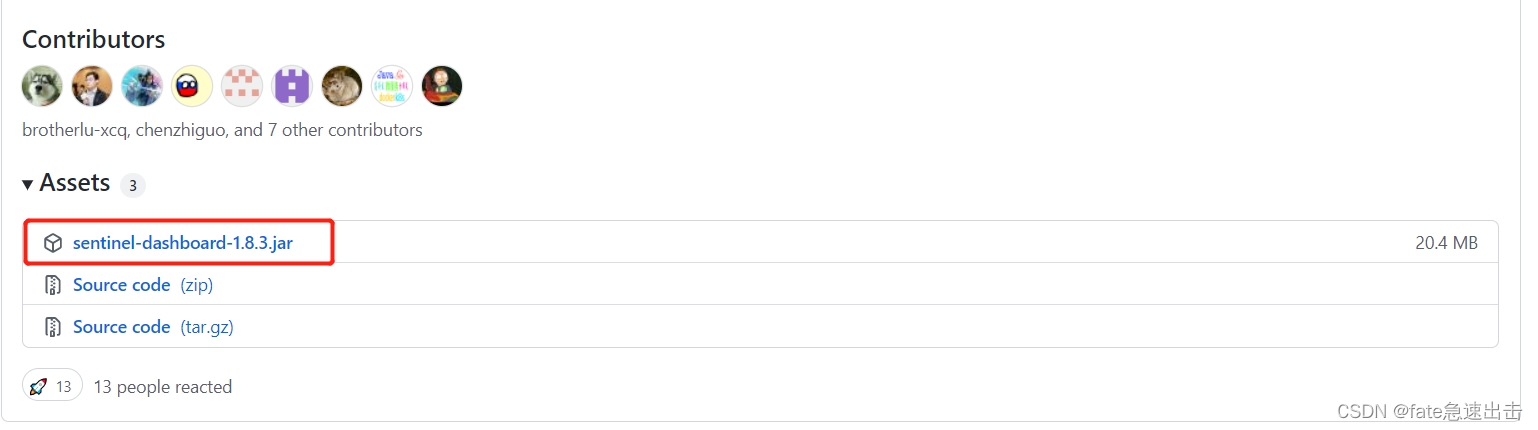Click the pink pixel identicon avatar

[242, 86]
